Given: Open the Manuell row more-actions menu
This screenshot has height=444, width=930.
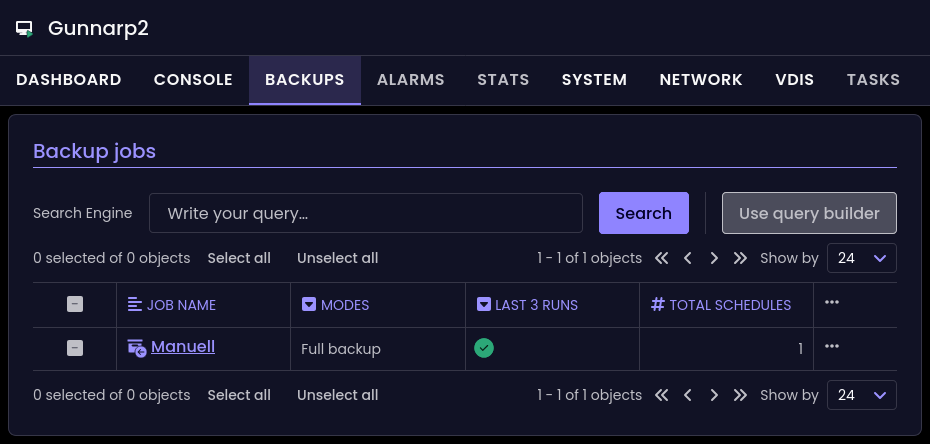Looking at the screenshot, I should [x=831, y=346].
